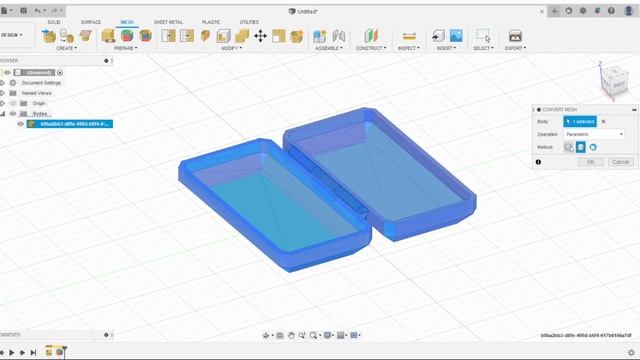Click the Convert Mesh icon in Modify group
Image resolution: width=640 pixels, height=360 pixels.
click(x=297, y=36)
